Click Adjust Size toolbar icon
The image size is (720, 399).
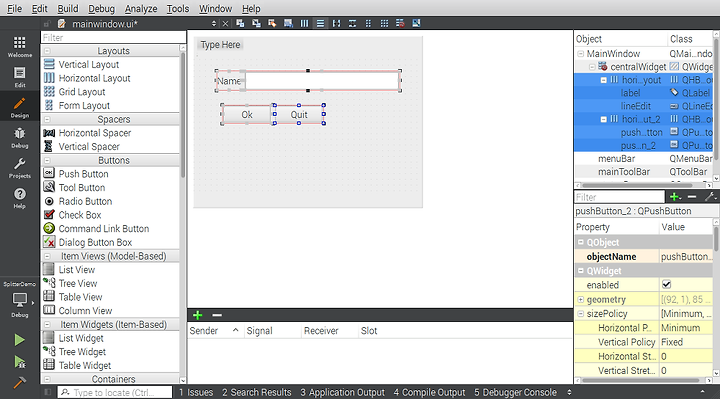(x=416, y=23)
